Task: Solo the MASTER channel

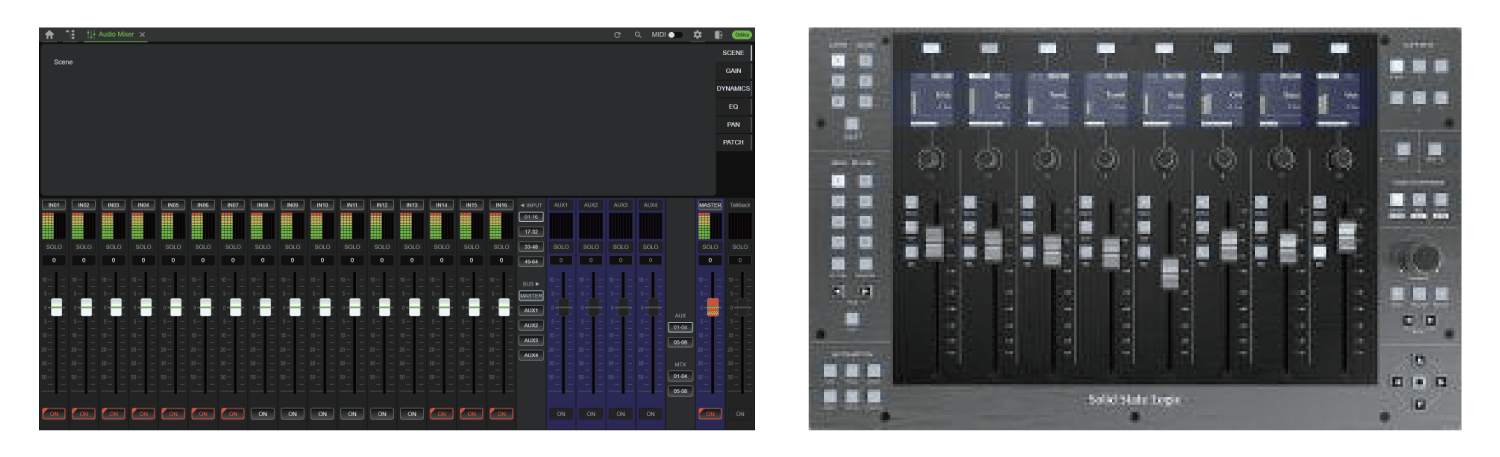Action: tap(710, 246)
